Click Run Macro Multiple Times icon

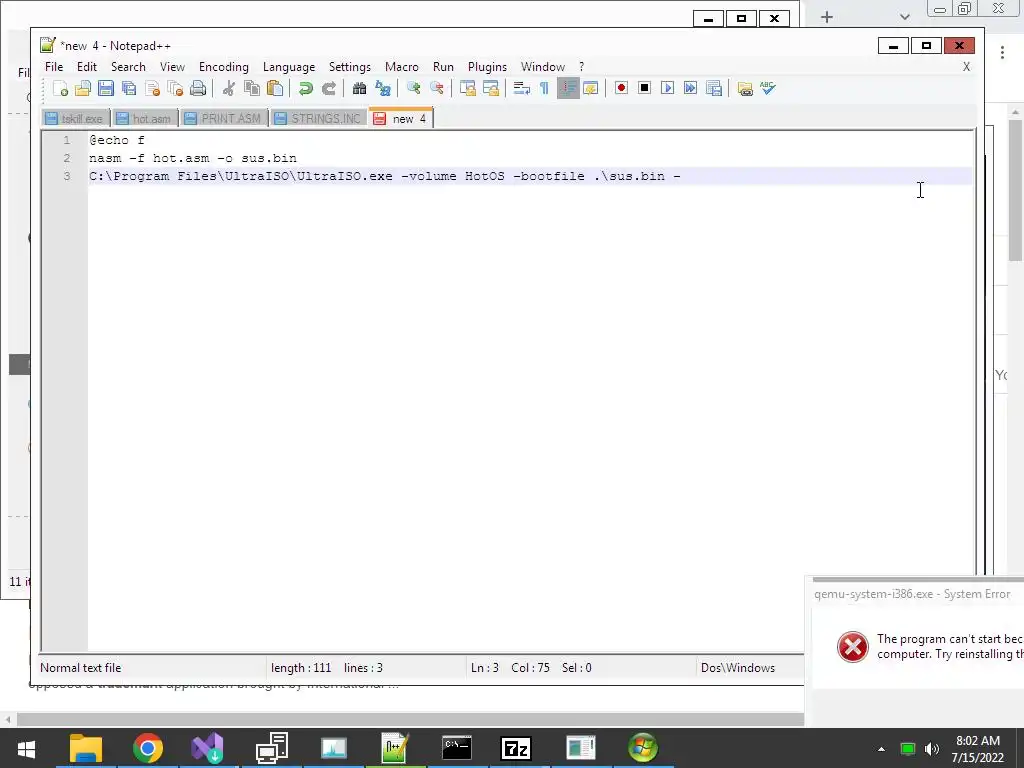pyautogui.click(x=690, y=88)
